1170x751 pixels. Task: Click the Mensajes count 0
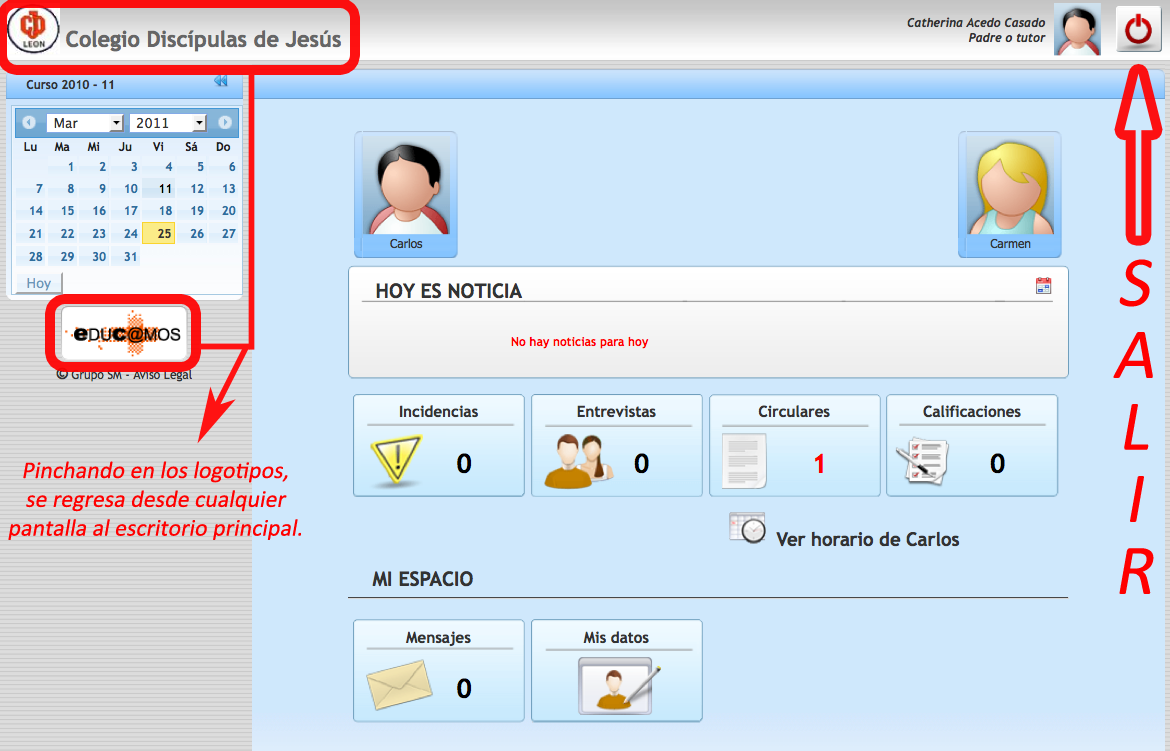coord(464,688)
